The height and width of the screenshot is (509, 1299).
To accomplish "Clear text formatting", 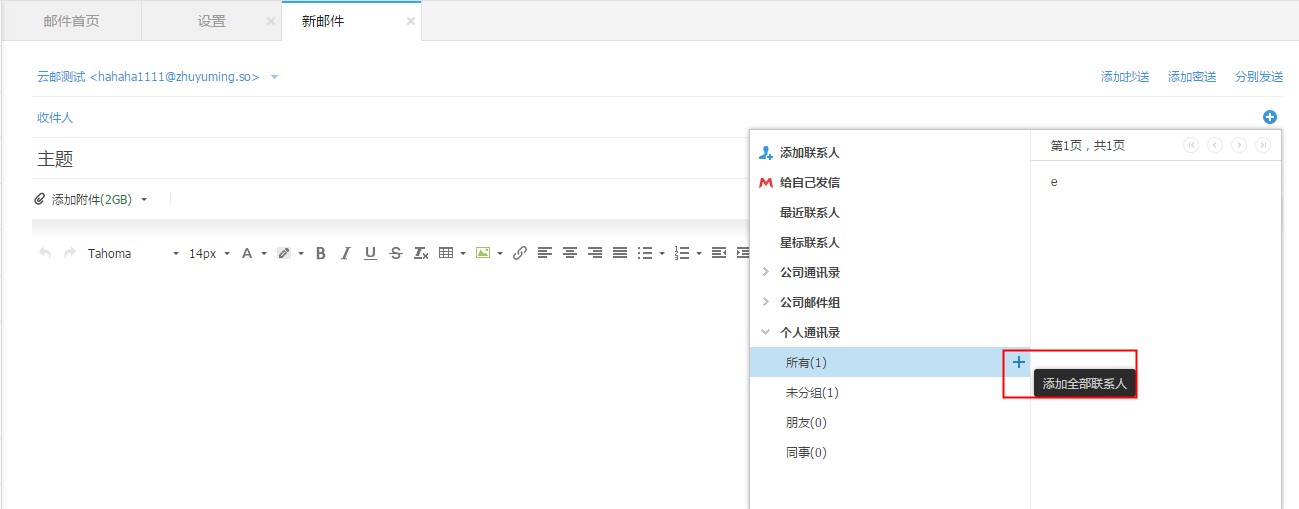I will pyautogui.click(x=421, y=253).
